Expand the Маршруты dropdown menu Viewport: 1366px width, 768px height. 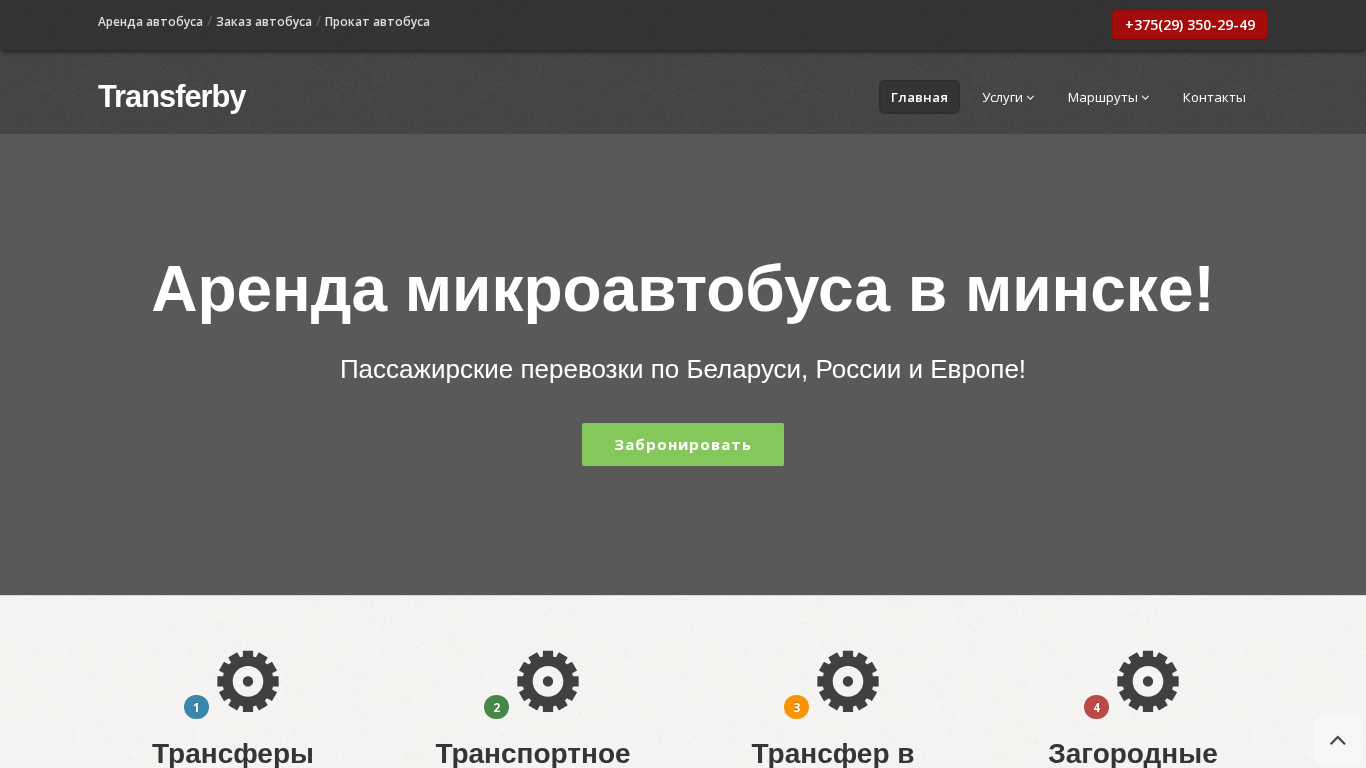tap(1108, 97)
